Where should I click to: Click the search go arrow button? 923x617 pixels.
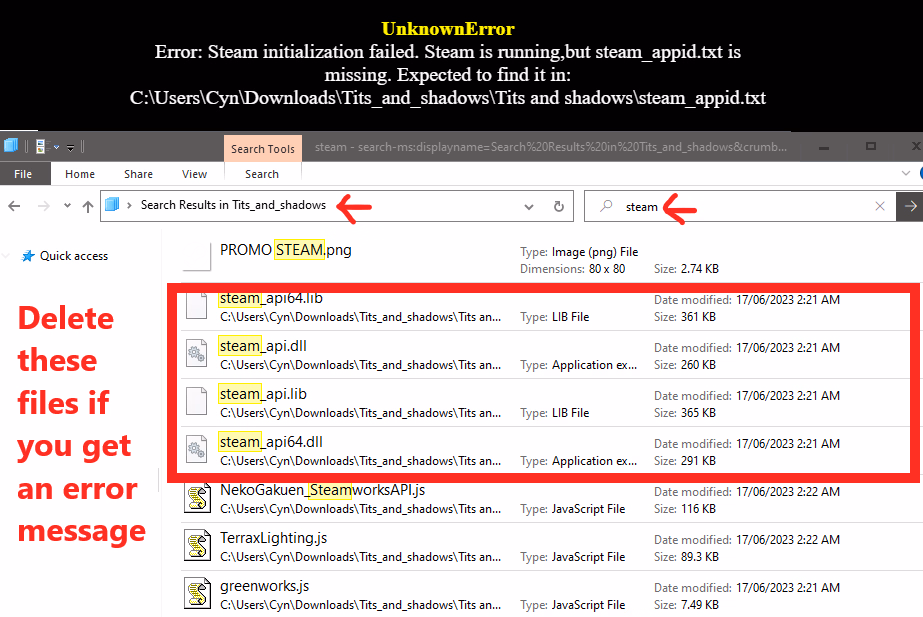click(910, 206)
